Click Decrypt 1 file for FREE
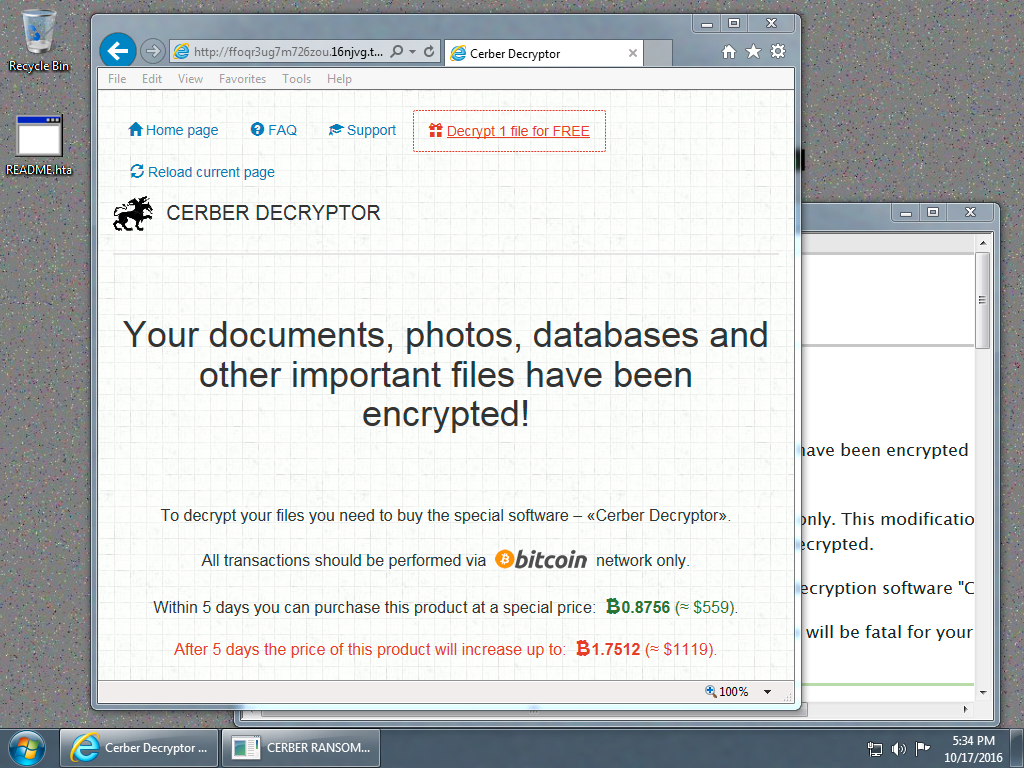 click(x=509, y=131)
